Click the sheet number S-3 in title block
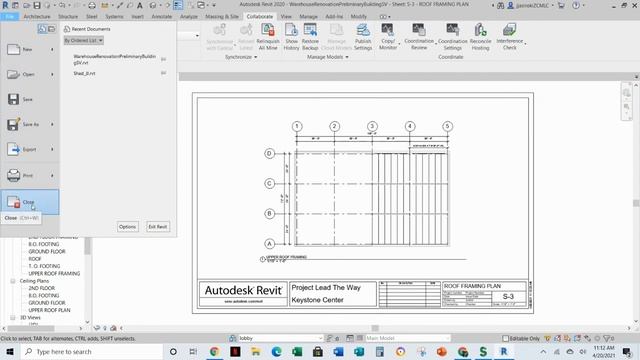Viewport: 640px width, 360px height. (508, 297)
